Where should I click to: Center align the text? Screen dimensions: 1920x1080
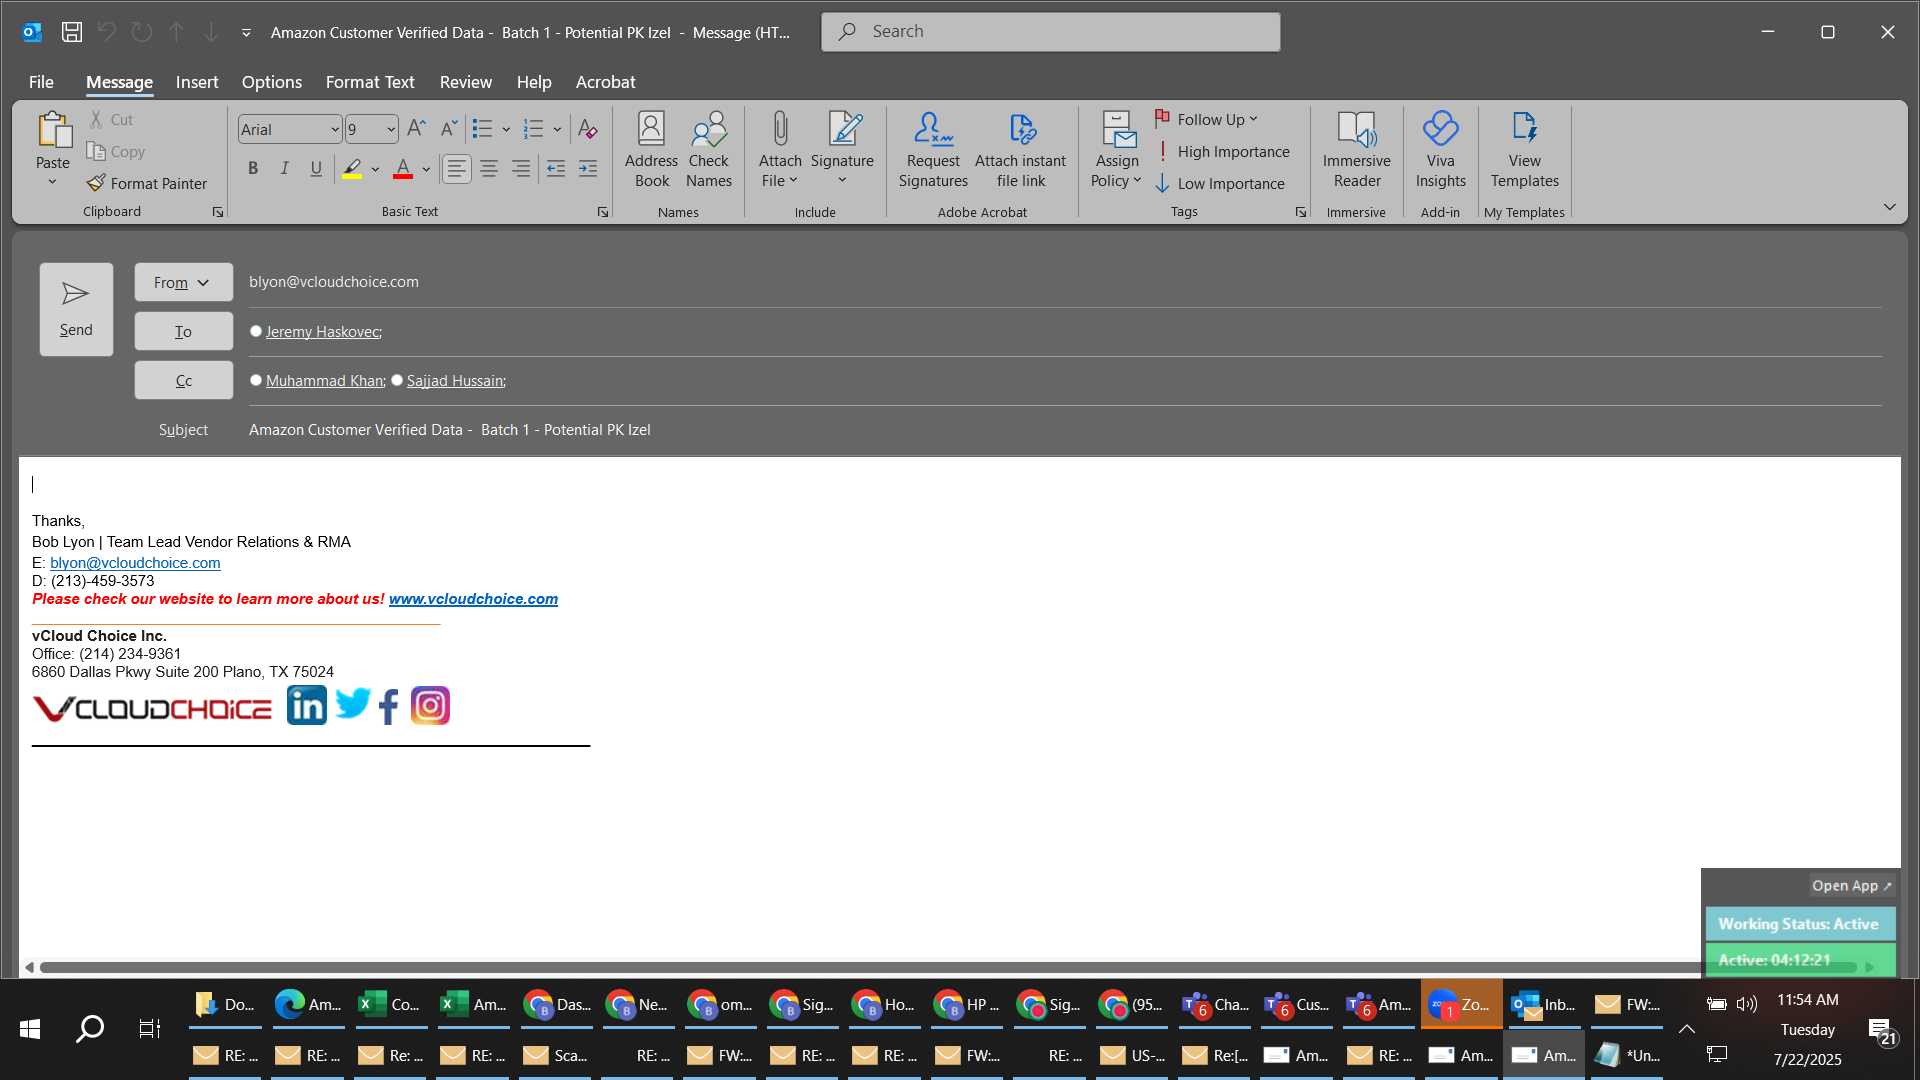[489, 169]
